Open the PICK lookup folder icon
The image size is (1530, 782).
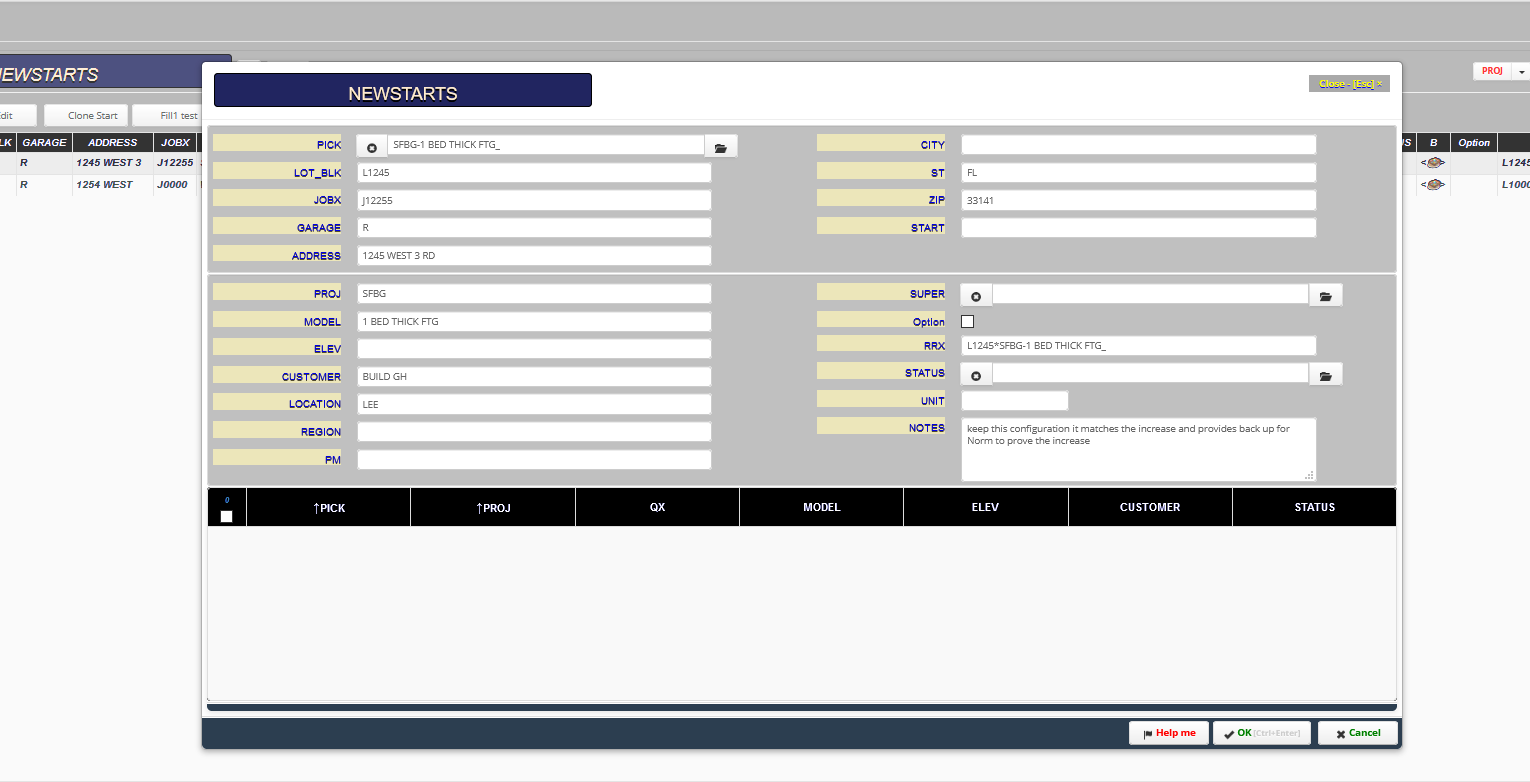[x=721, y=147]
